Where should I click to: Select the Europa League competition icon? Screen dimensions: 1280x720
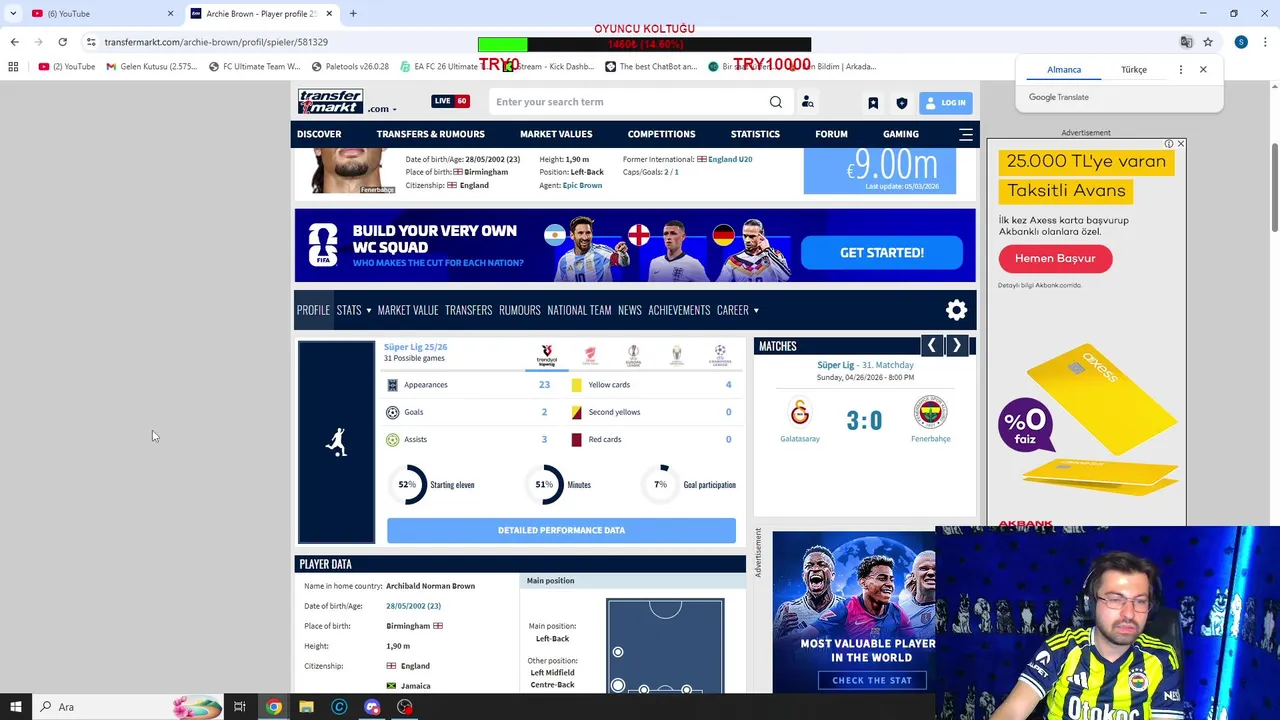[633, 356]
